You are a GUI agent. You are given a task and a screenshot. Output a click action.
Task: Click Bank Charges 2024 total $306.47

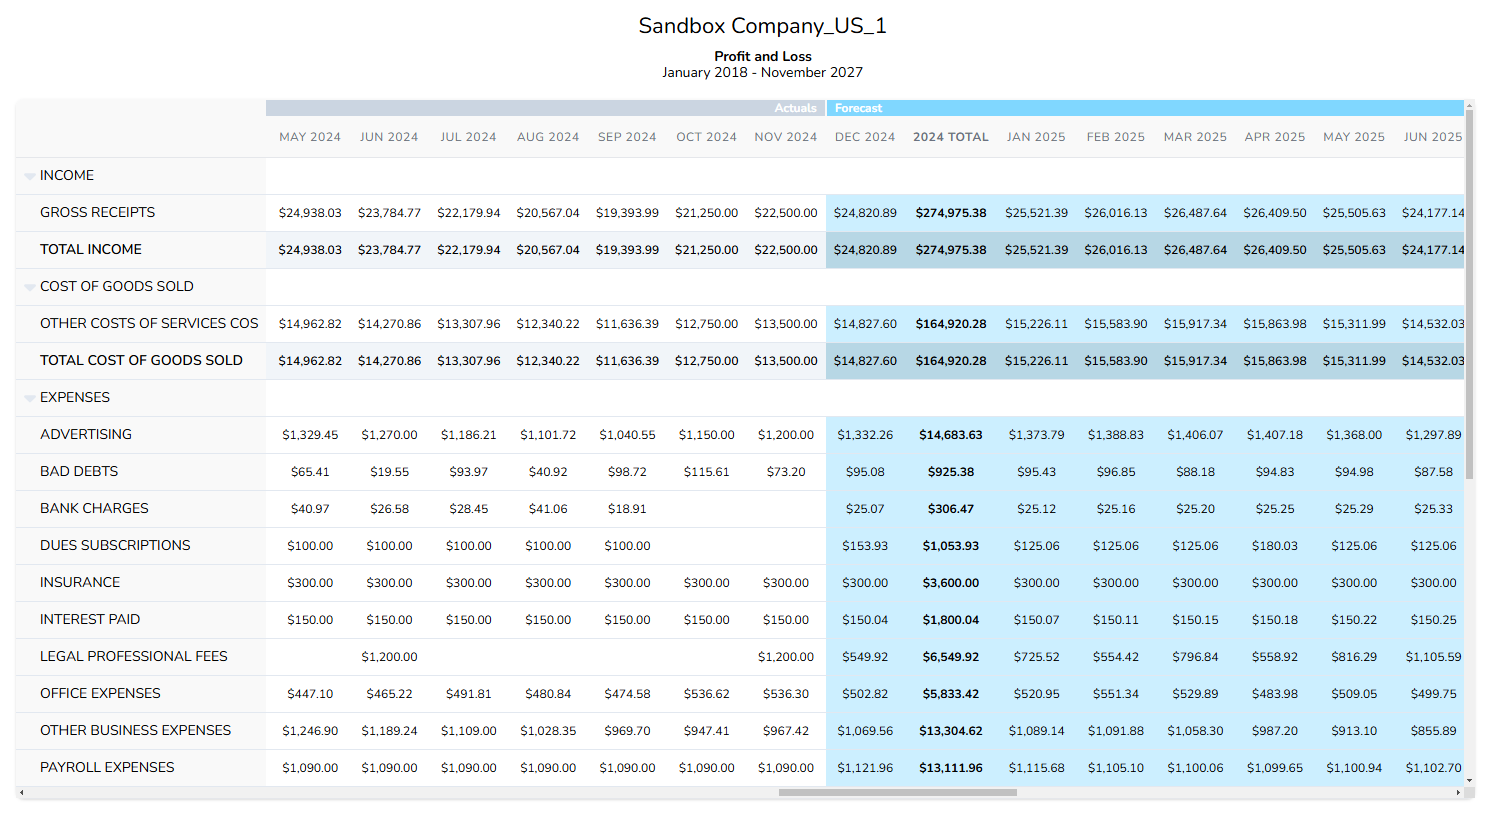tap(951, 509)
